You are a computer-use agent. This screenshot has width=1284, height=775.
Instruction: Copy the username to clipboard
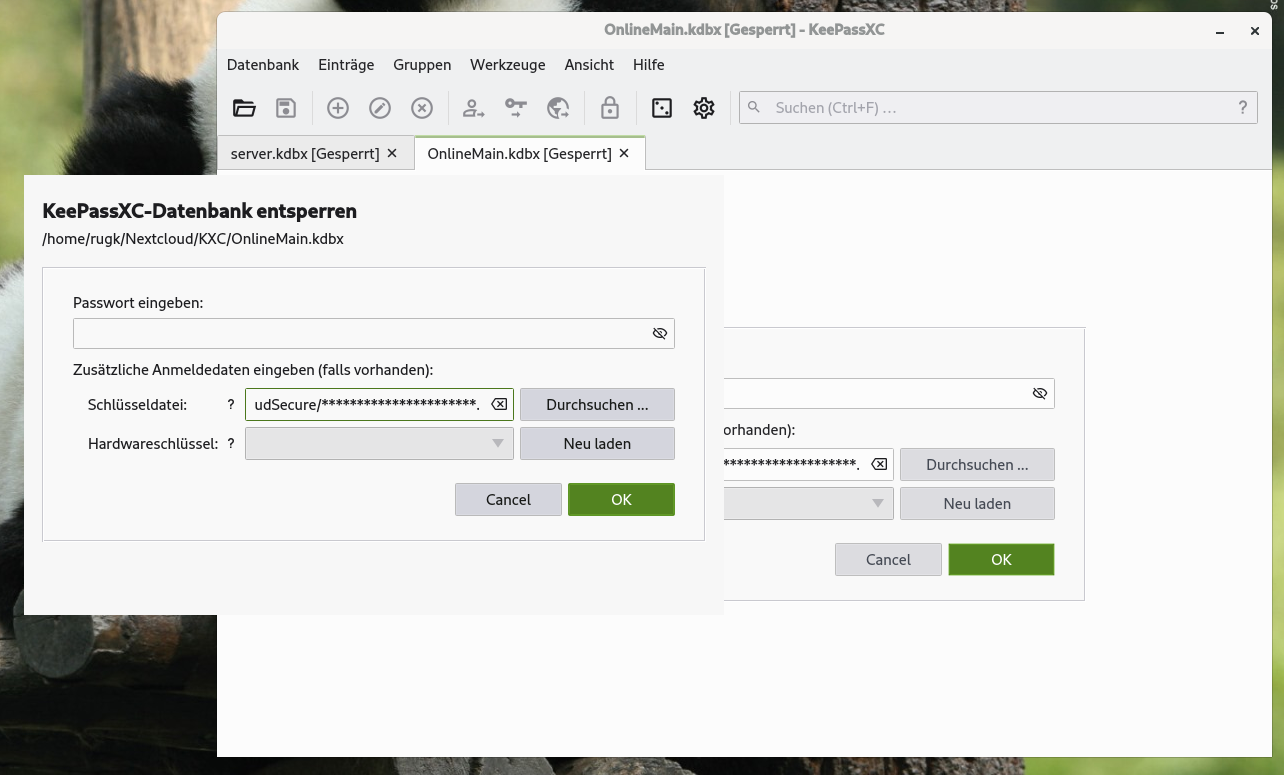(473, 107)
